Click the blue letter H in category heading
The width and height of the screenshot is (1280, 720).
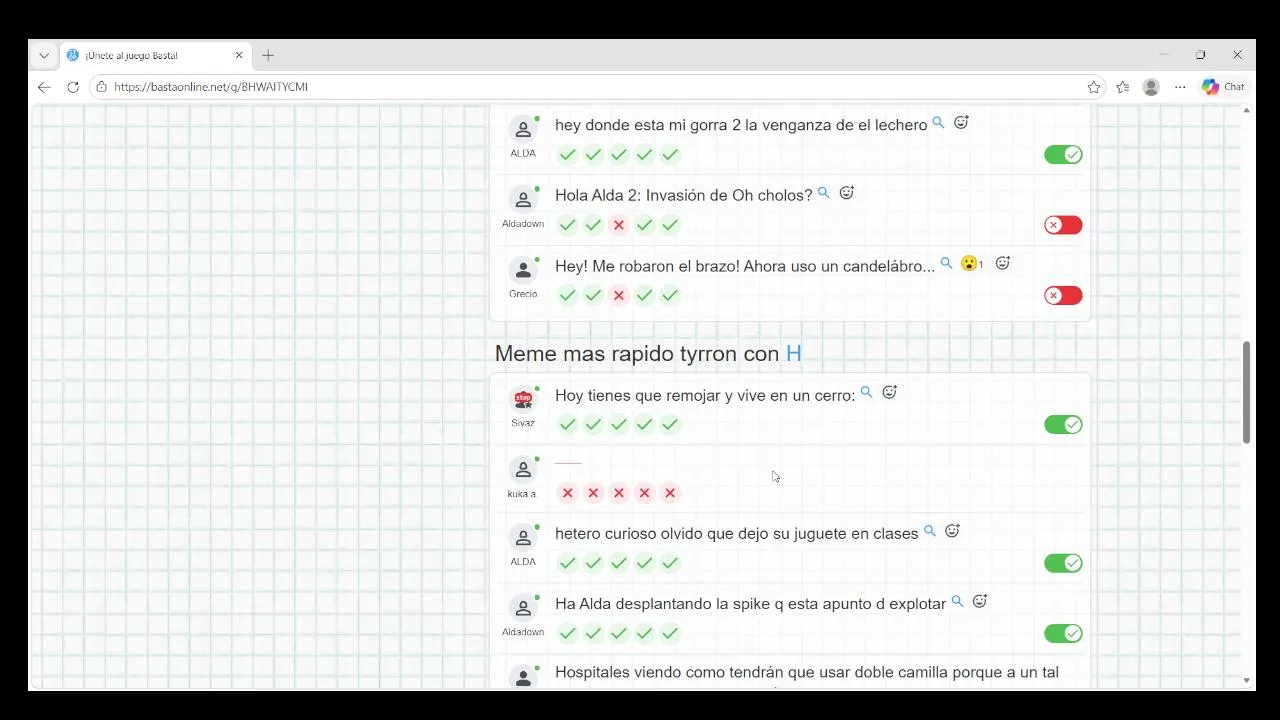(x=794, y=353)
